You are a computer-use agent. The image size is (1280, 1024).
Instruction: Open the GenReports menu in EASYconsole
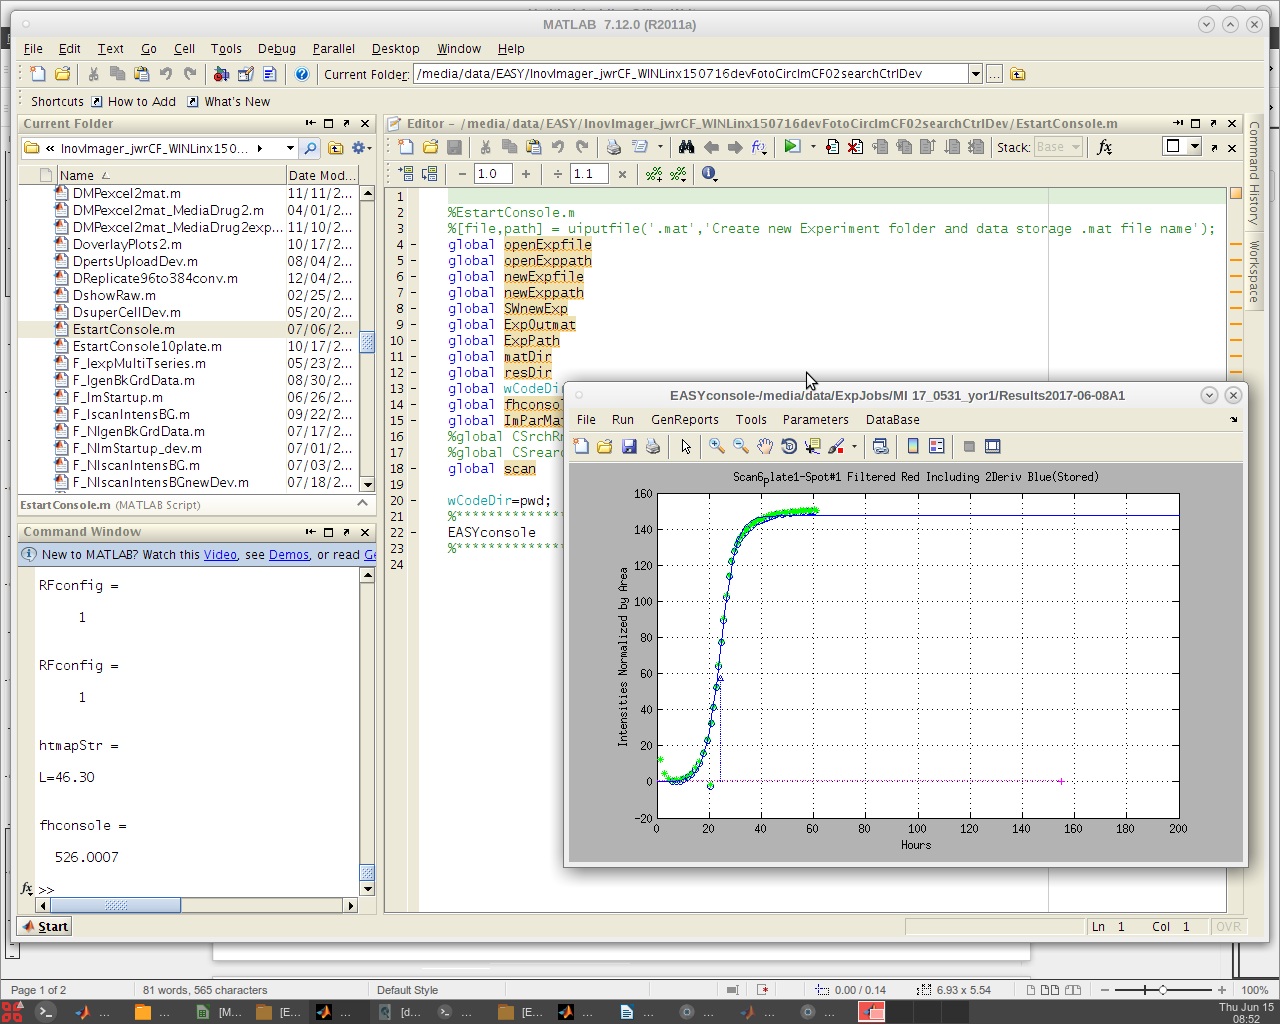(684, 420)
